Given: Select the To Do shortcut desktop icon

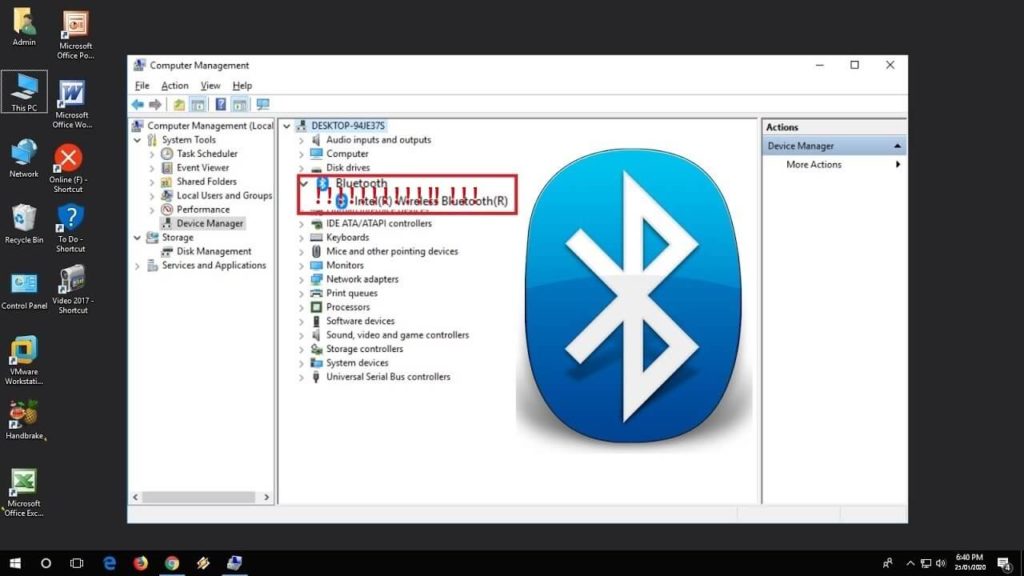Looking at the screenshot, I should (71, 228).
